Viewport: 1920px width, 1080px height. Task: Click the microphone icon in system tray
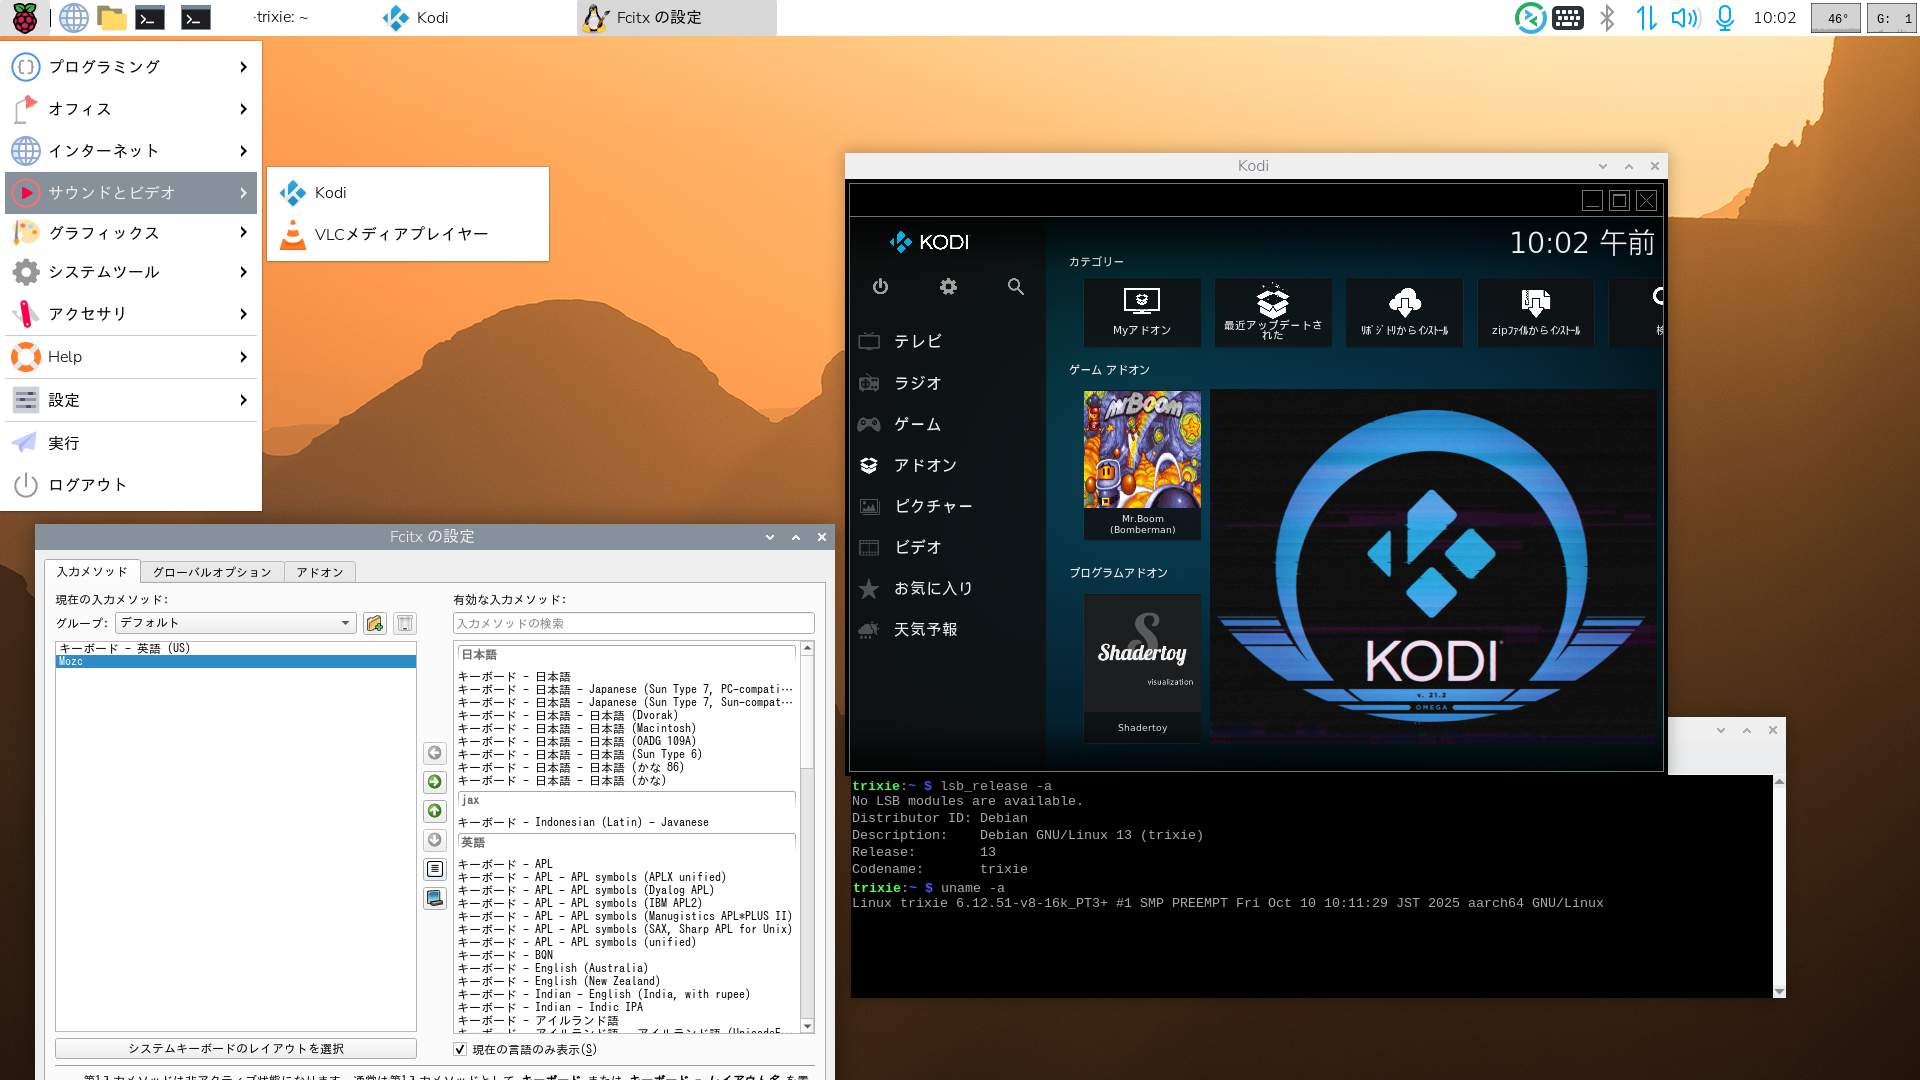1725,18
